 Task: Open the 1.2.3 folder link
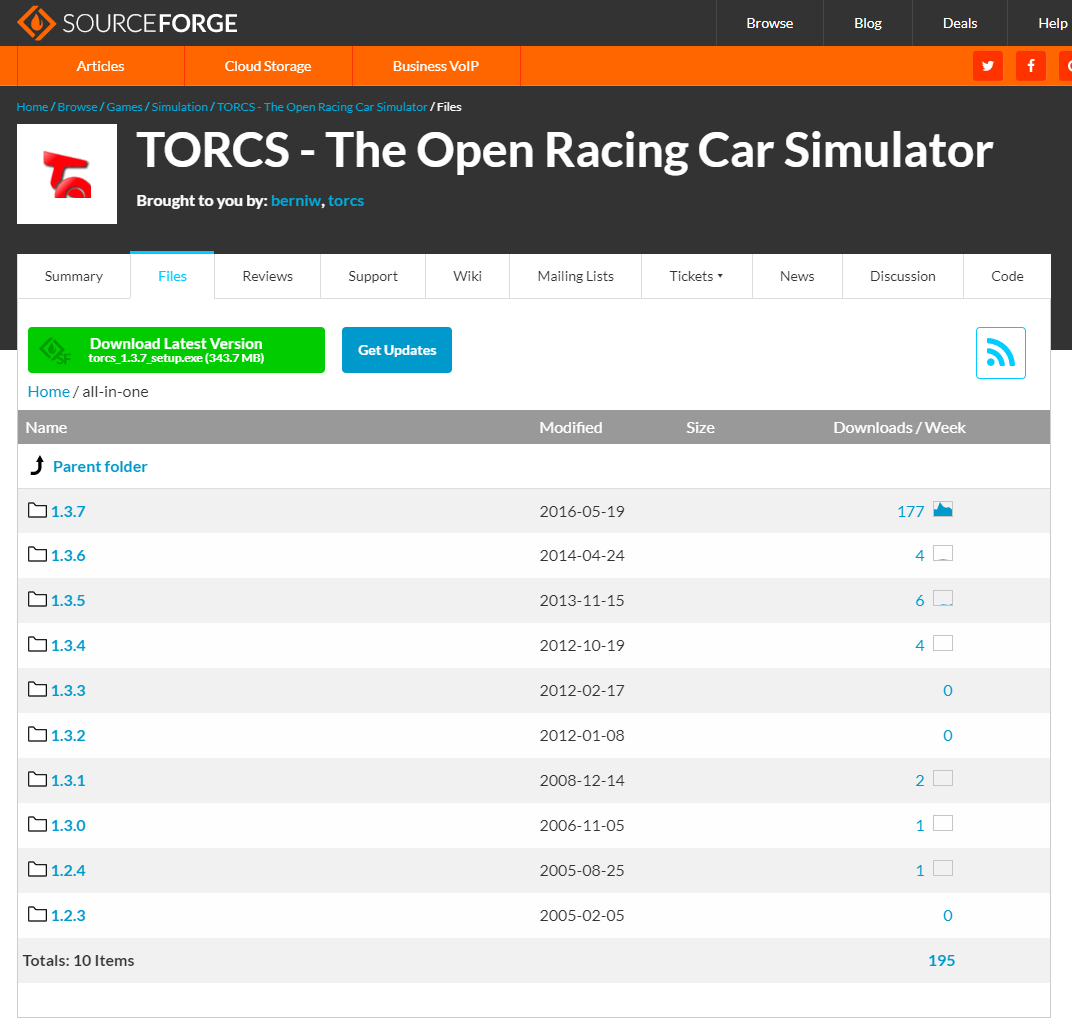[68, 916]
